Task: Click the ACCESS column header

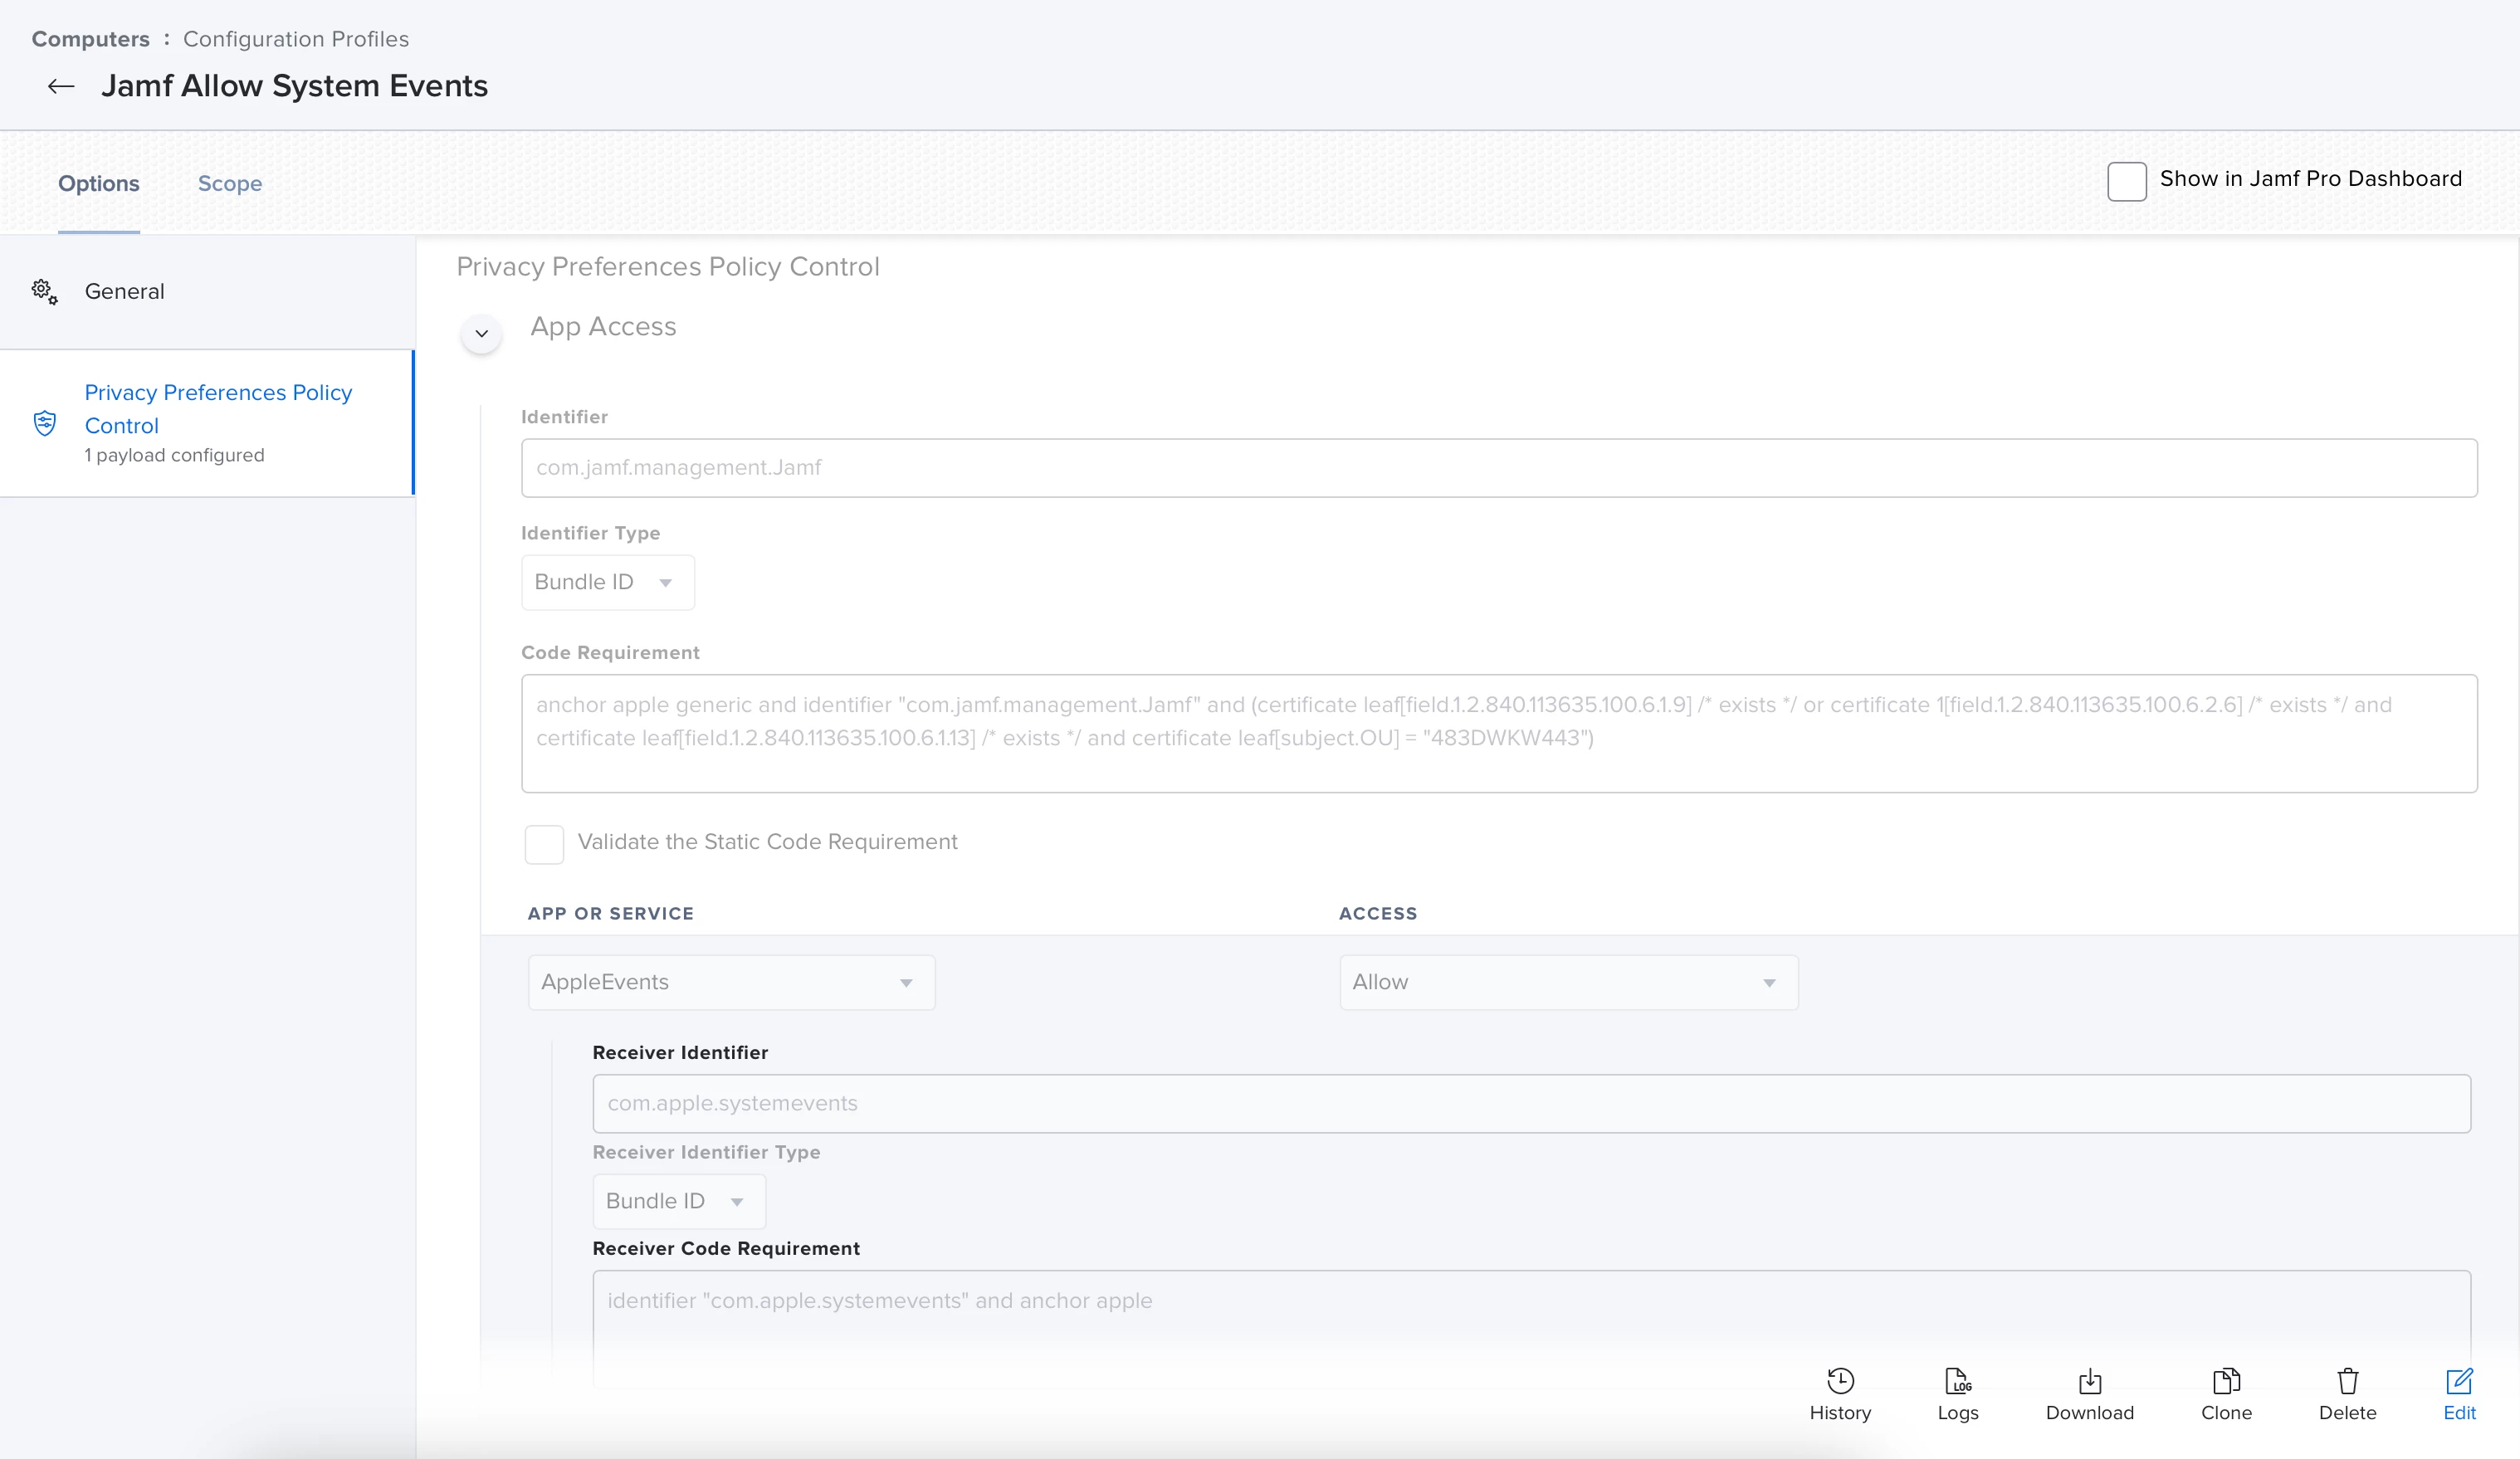Action: point(1378,913)
